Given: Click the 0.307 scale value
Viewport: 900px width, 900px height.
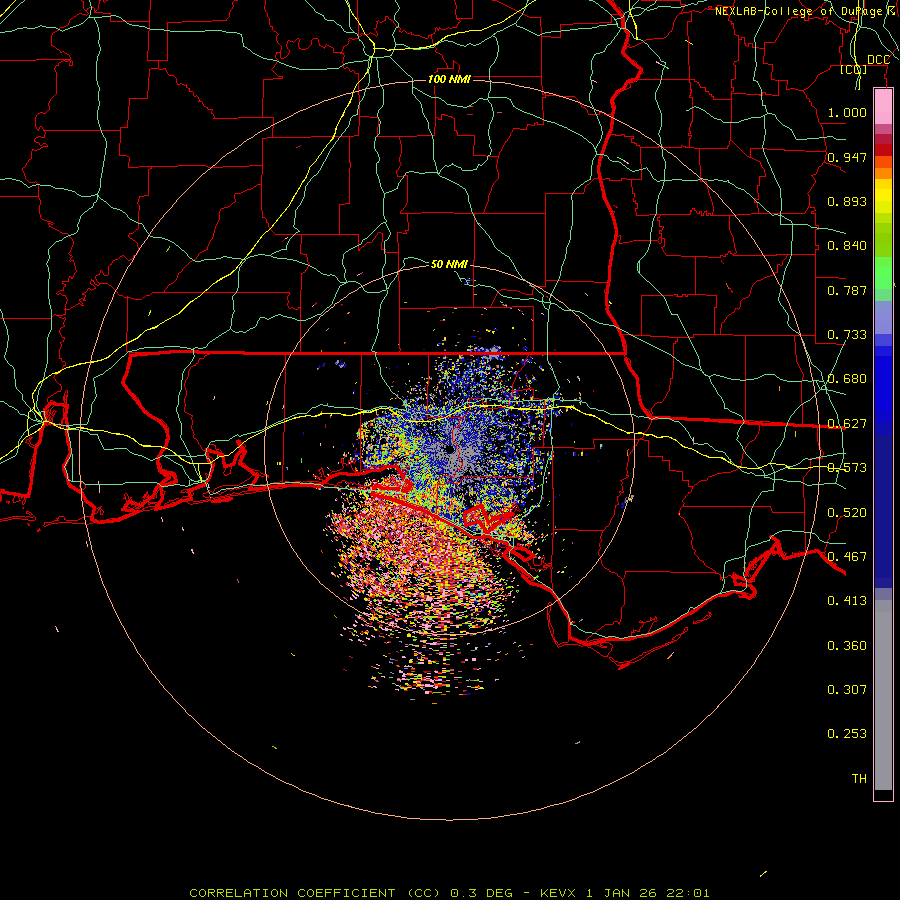Looking at the screenshot, I should [x=847, y=690].
